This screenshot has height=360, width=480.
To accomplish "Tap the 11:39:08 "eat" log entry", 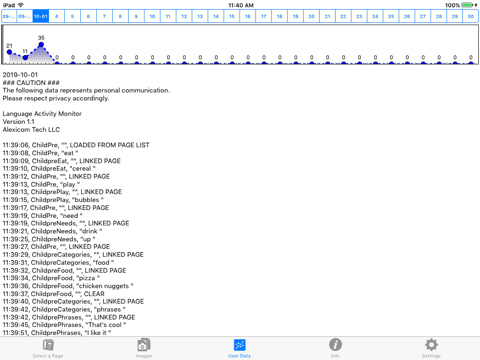I will pos(40,153).
